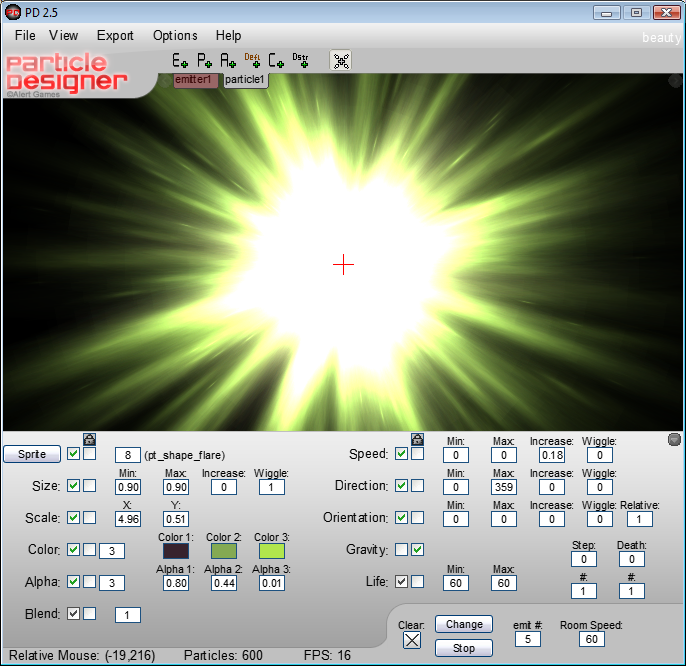
Task: Toggle the checked checkbox beside Speed
Action: point(401,454)
